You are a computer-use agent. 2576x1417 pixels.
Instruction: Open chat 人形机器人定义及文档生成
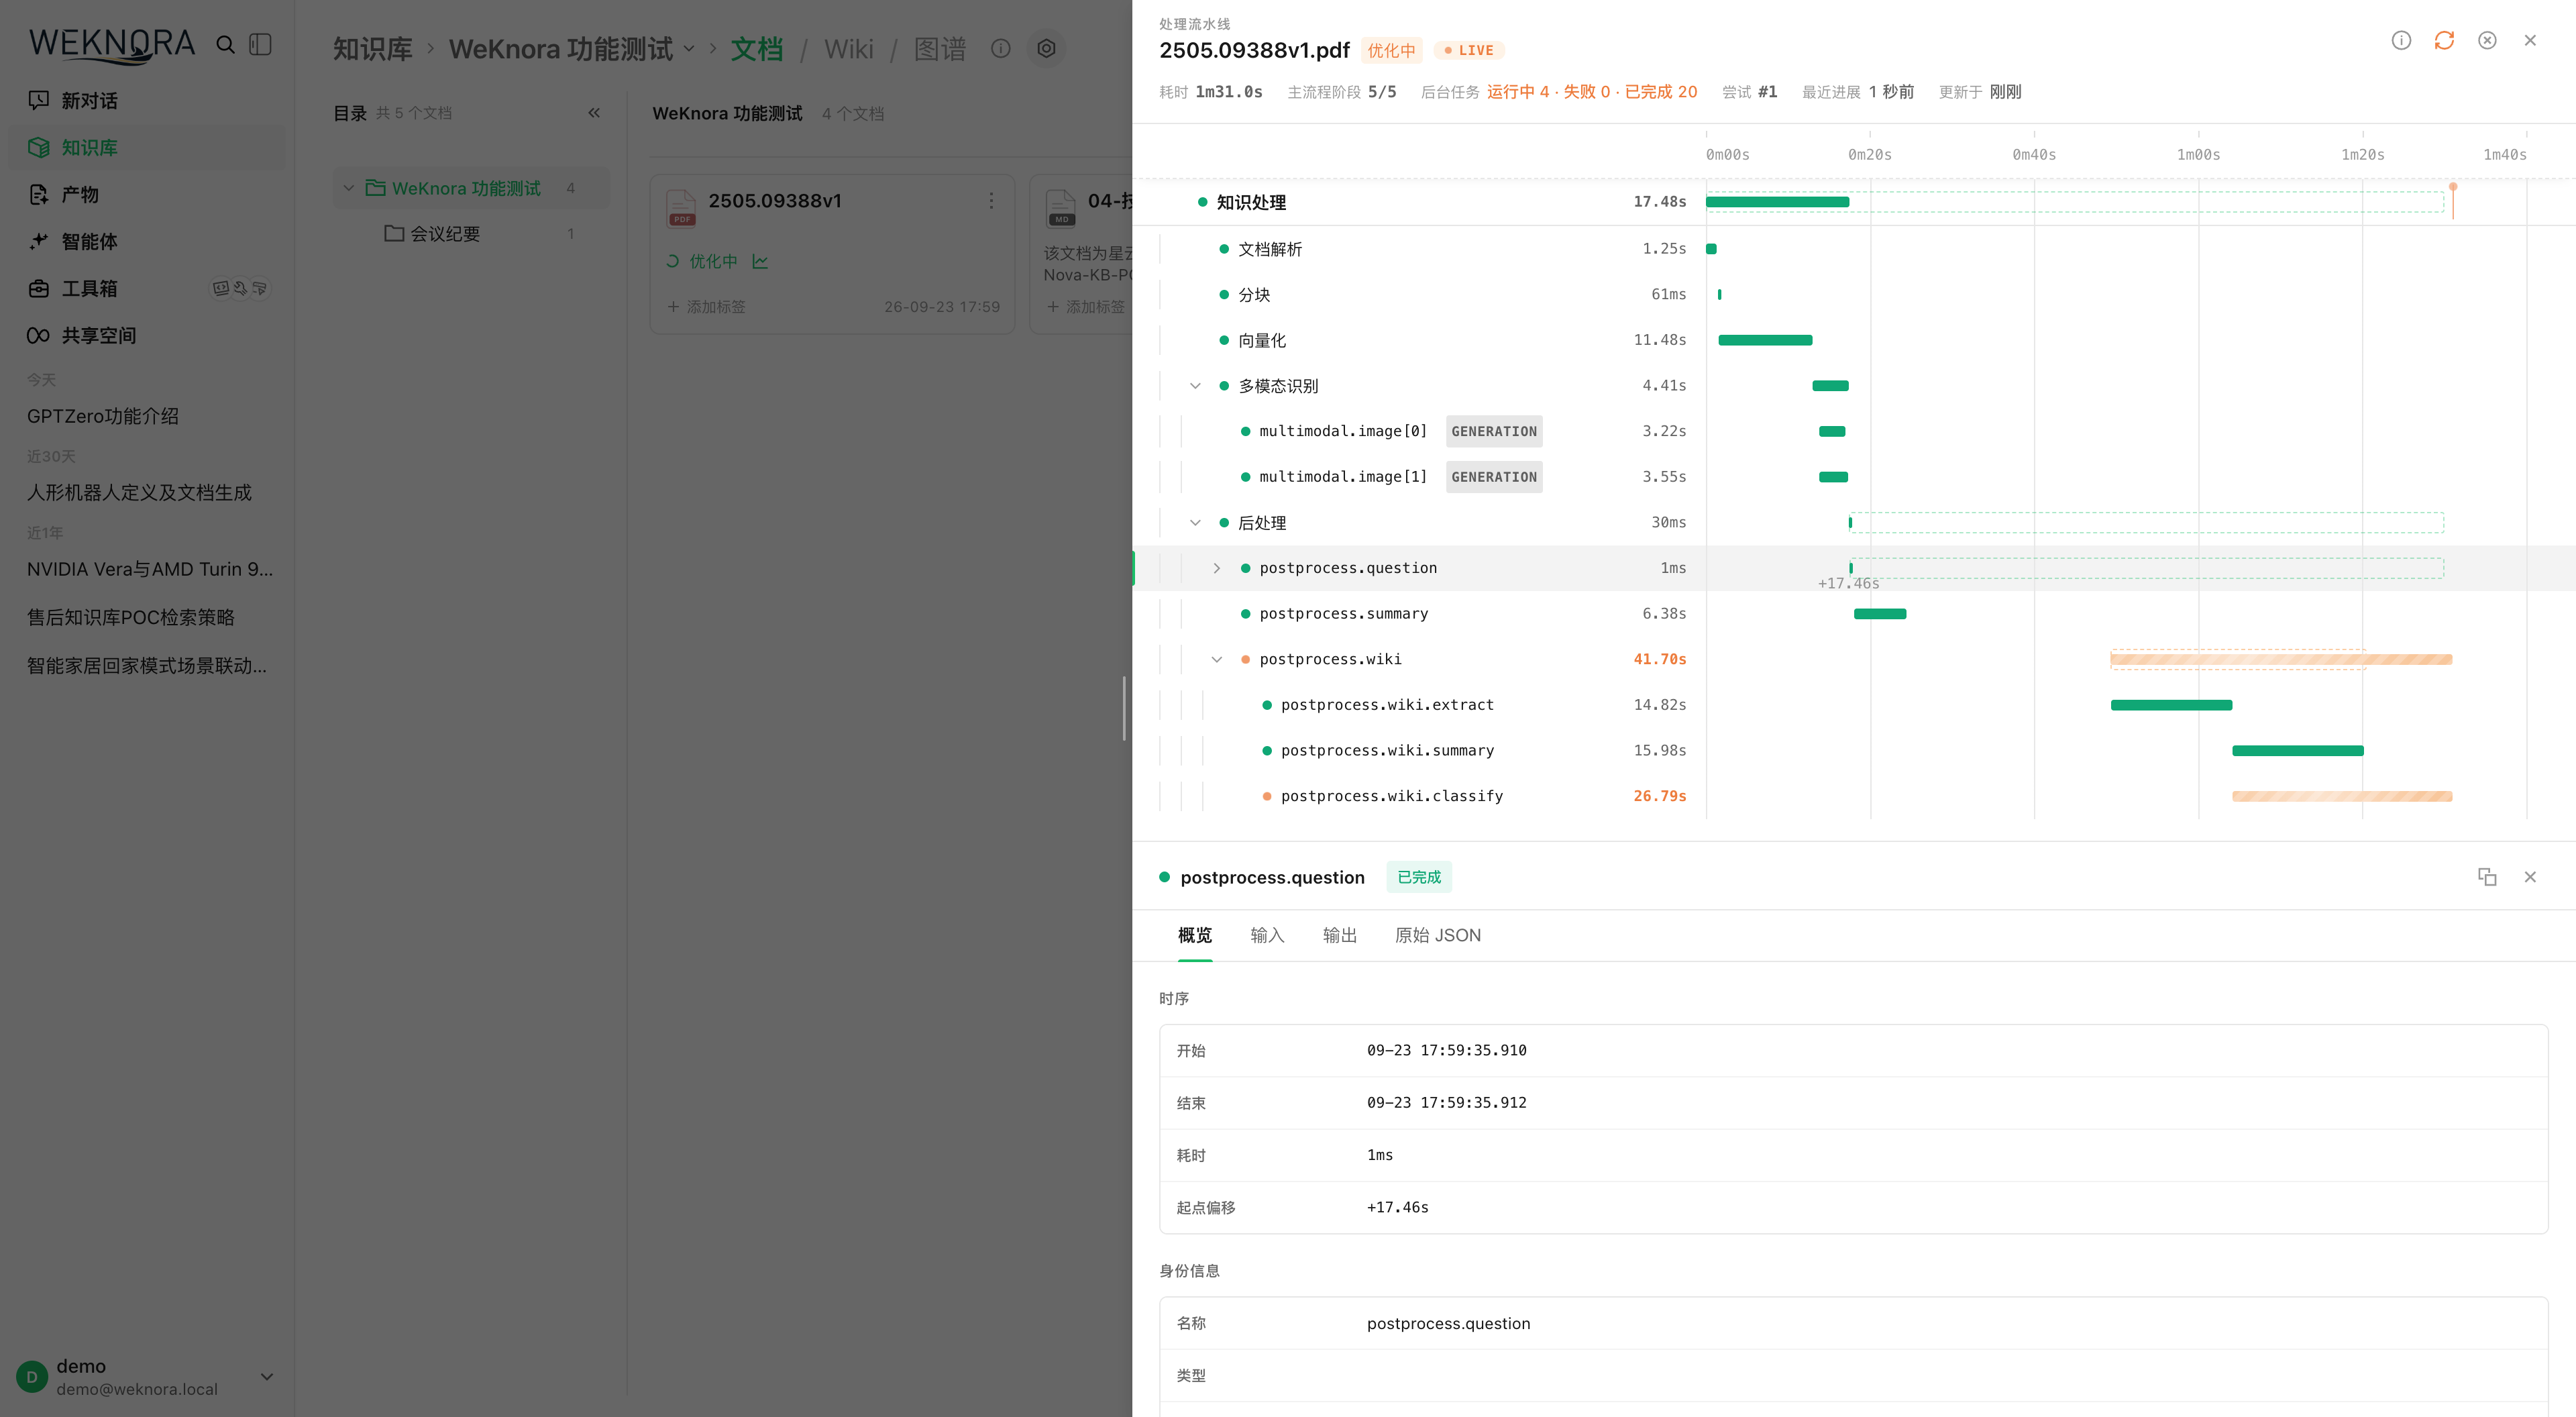click(140, 492)
